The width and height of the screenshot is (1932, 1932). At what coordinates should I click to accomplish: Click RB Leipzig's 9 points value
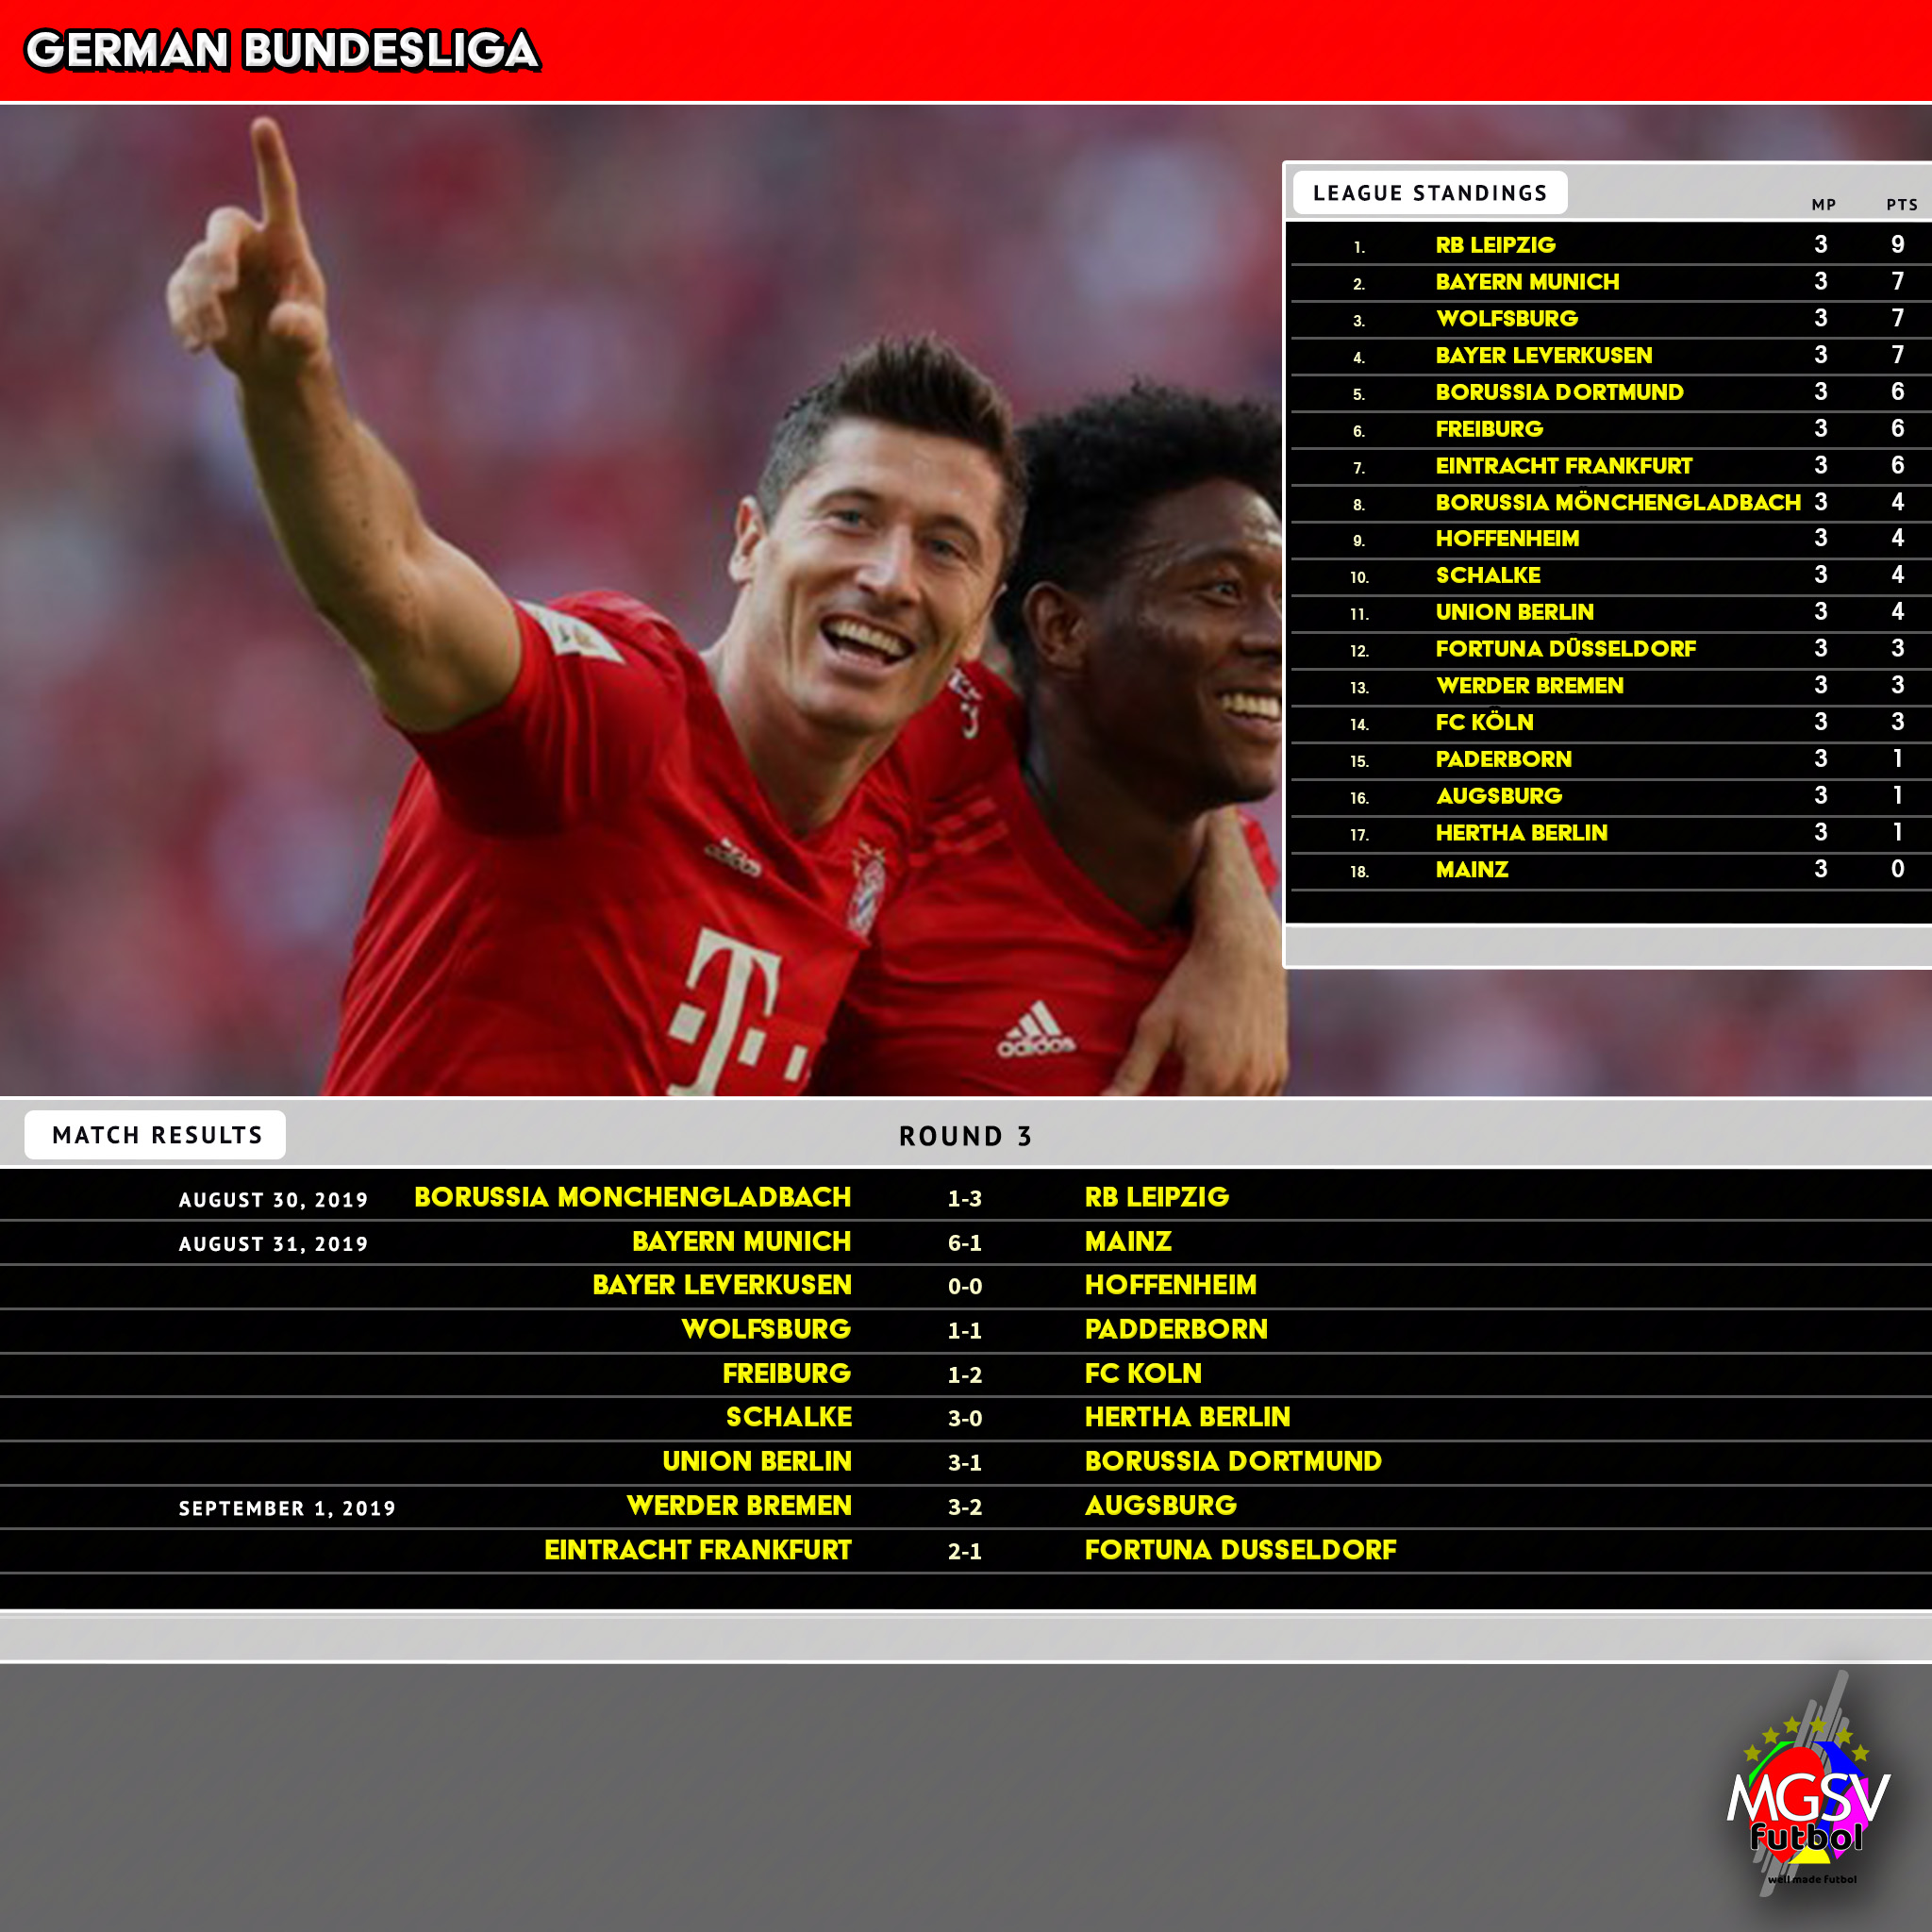tap(1897, 245)
